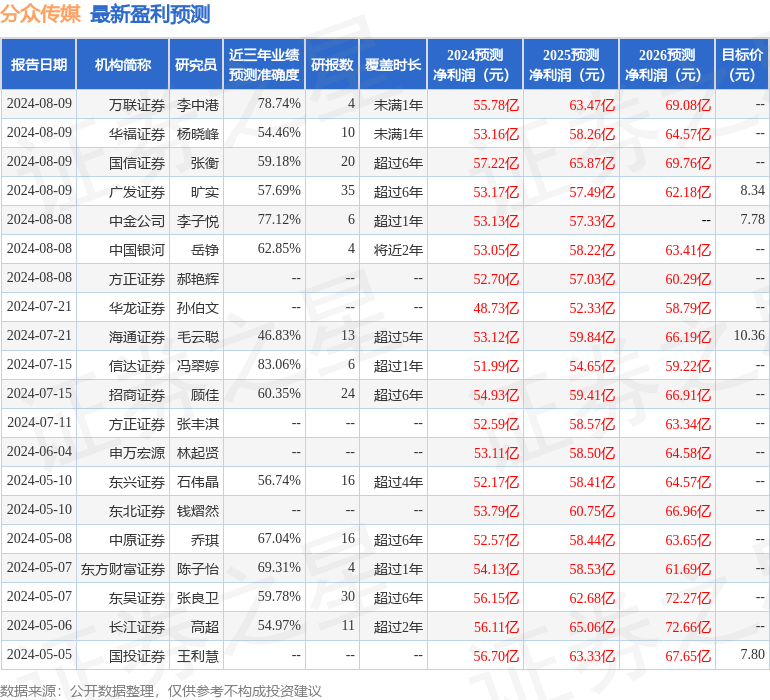Select the 2025预测净利润 header
Image resolution: width=770 pixels, height=700 pixels.
pos(571,64)
